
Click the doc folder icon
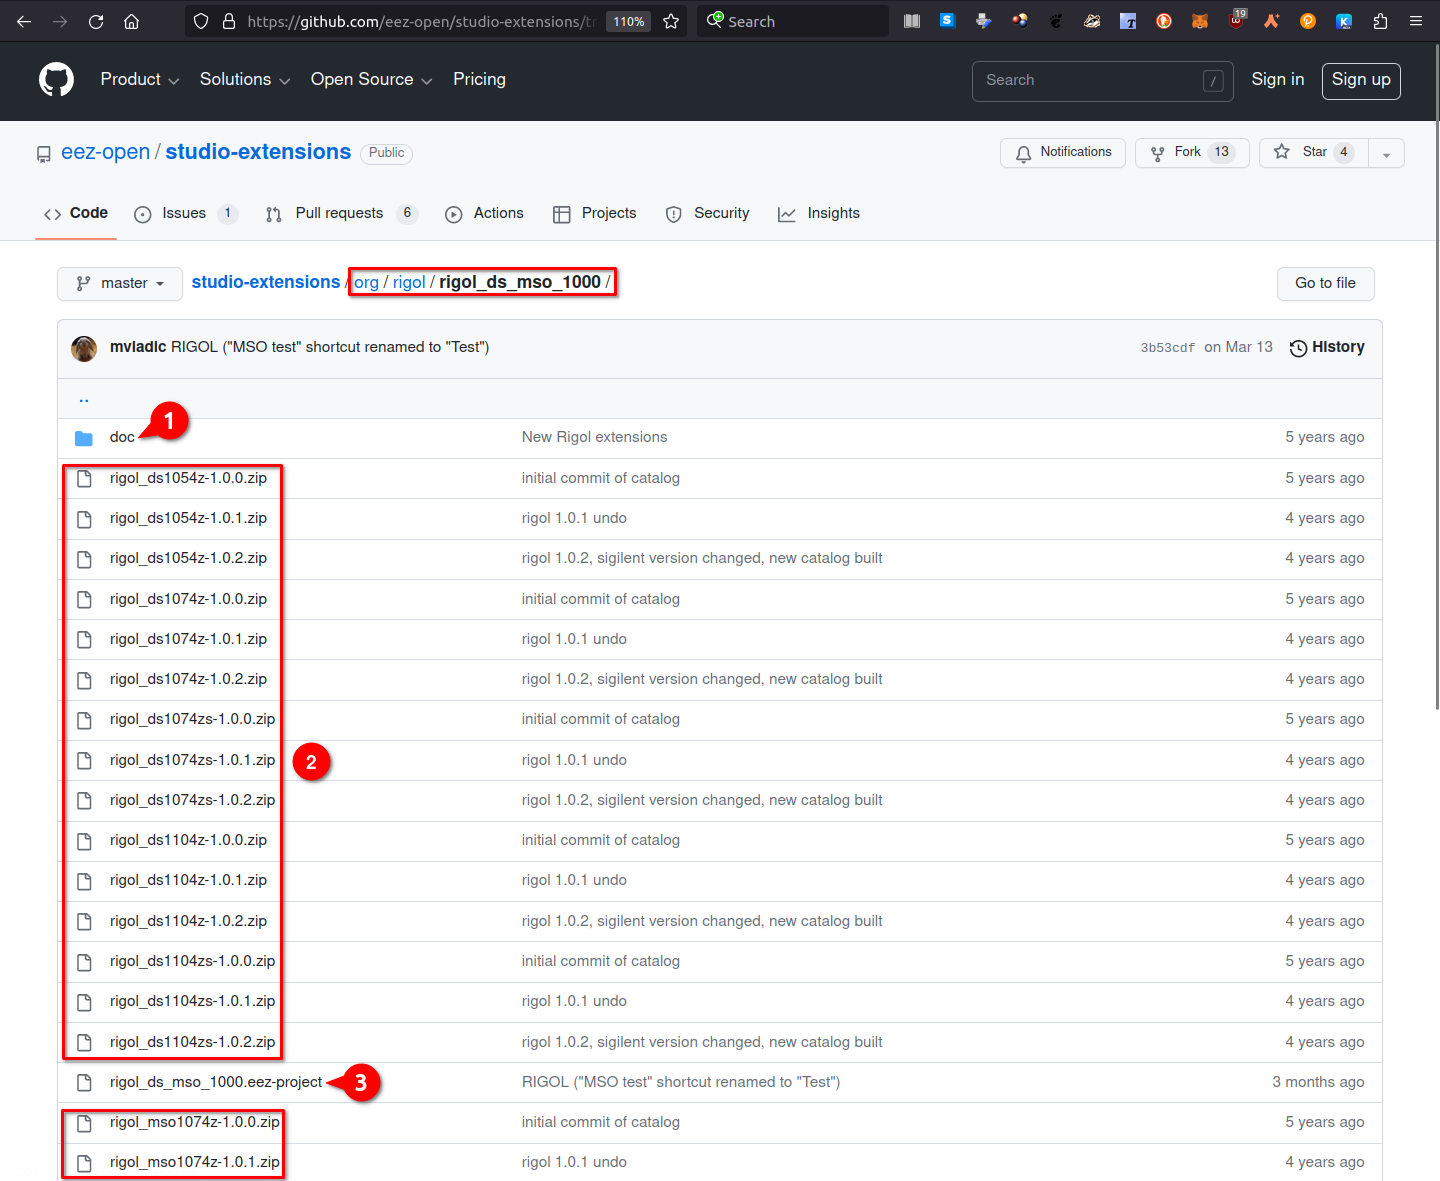[x=84, y=438]
